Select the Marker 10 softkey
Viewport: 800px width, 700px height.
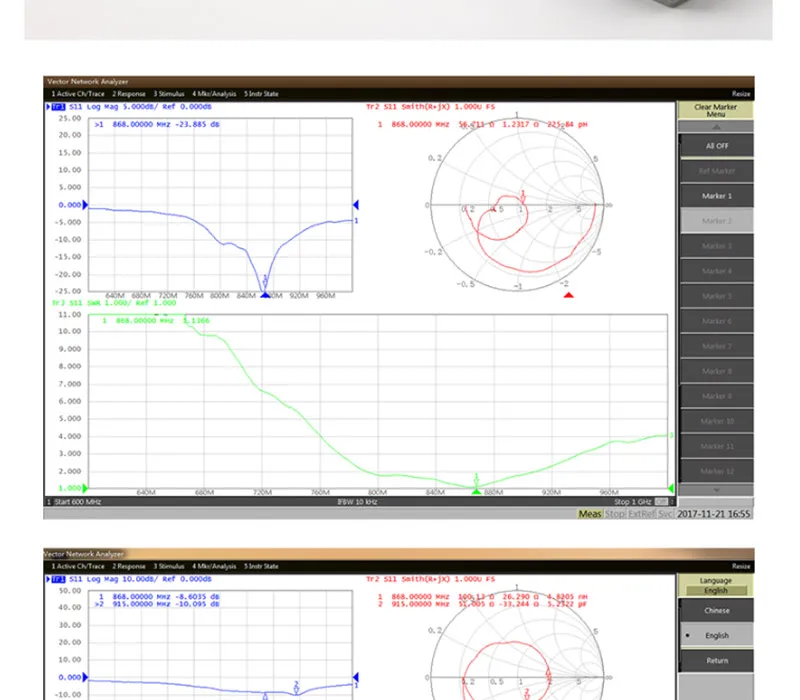[716, 421]
